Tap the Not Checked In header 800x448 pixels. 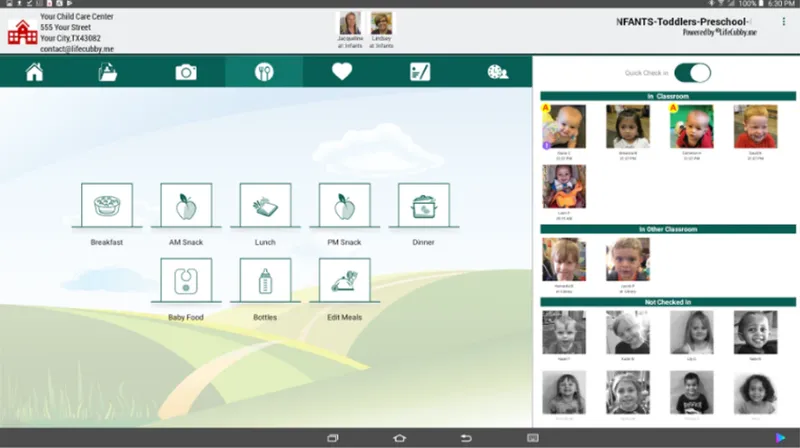click(x=668, y=302)
